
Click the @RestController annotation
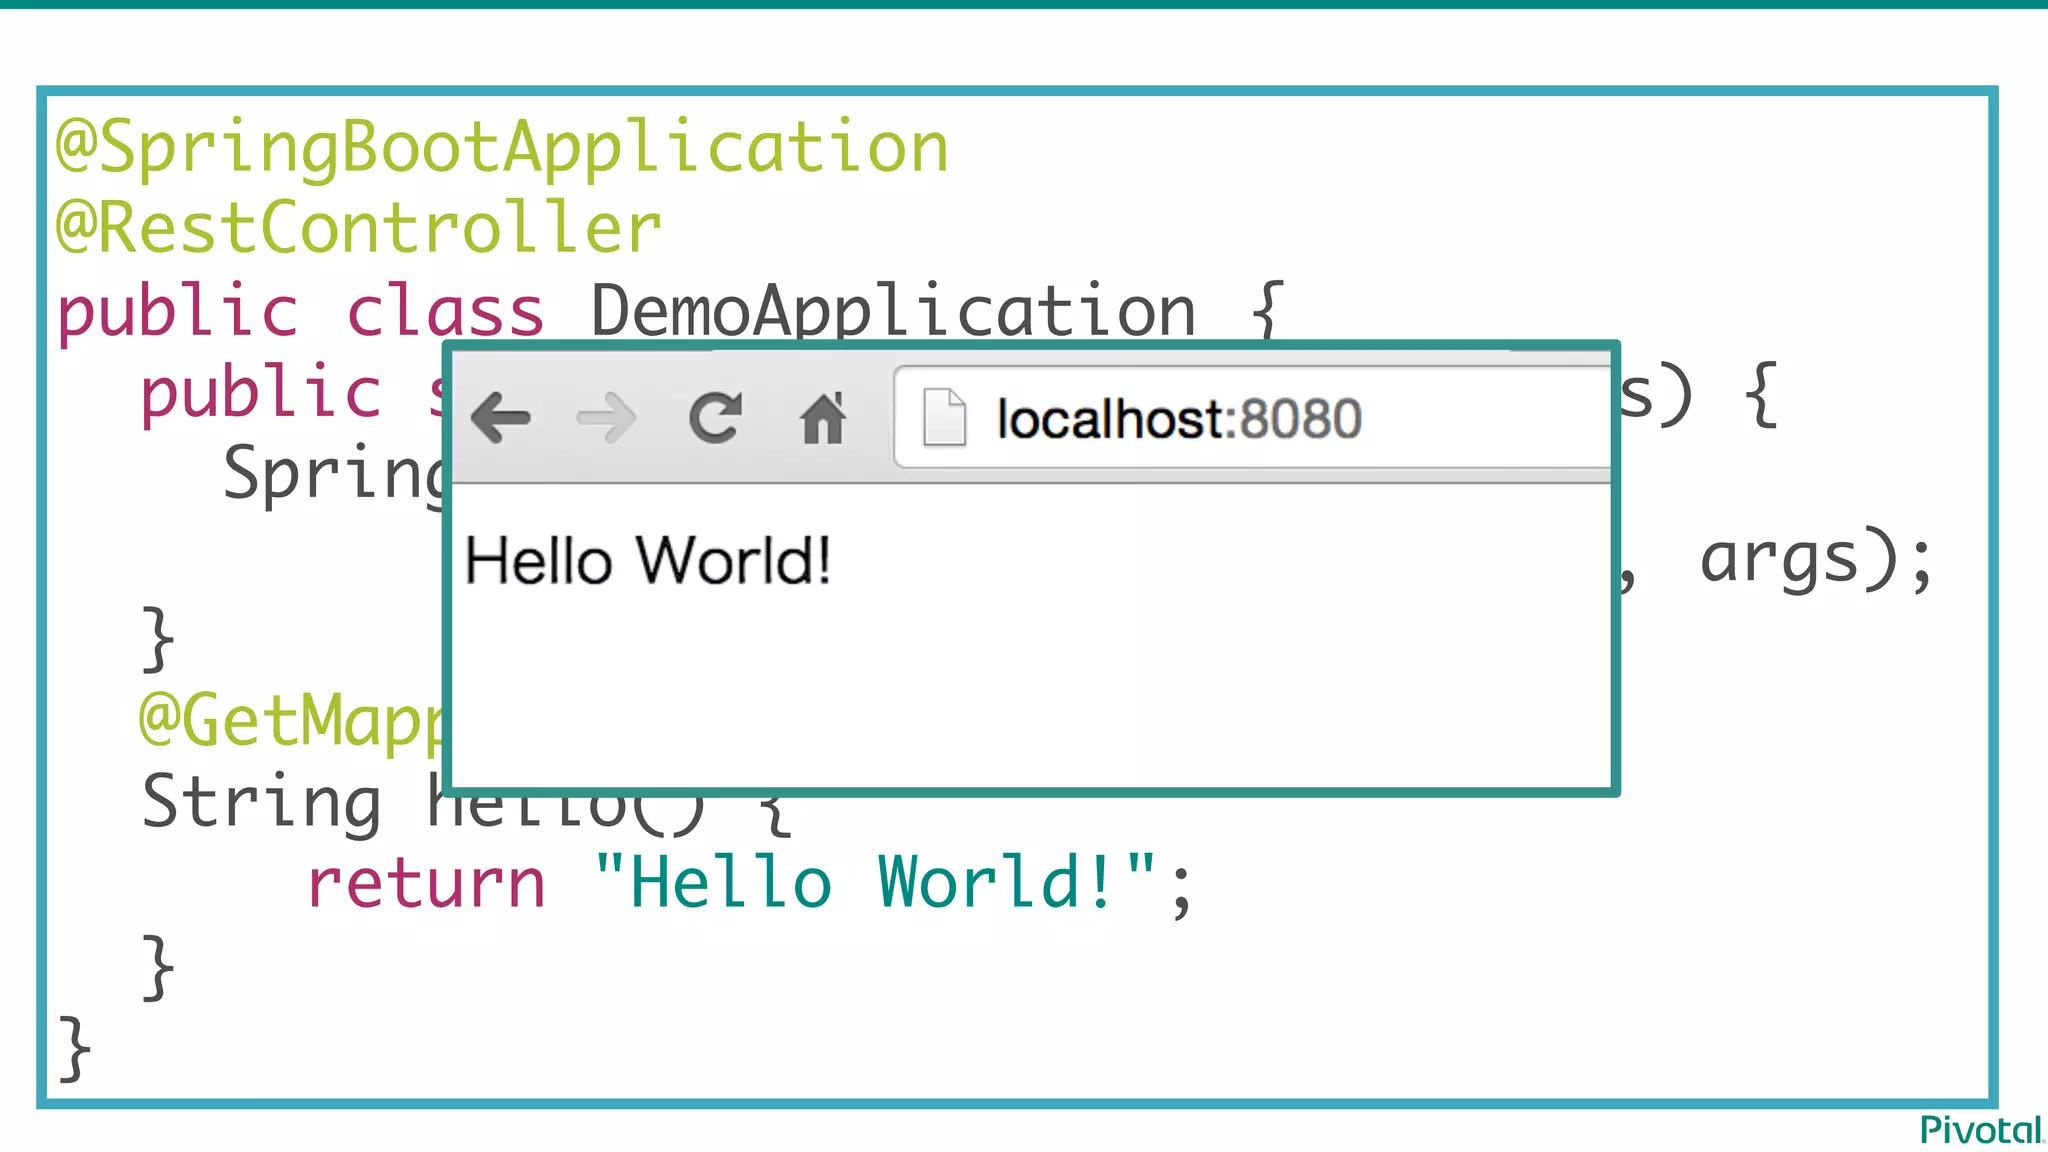(359, 227)
